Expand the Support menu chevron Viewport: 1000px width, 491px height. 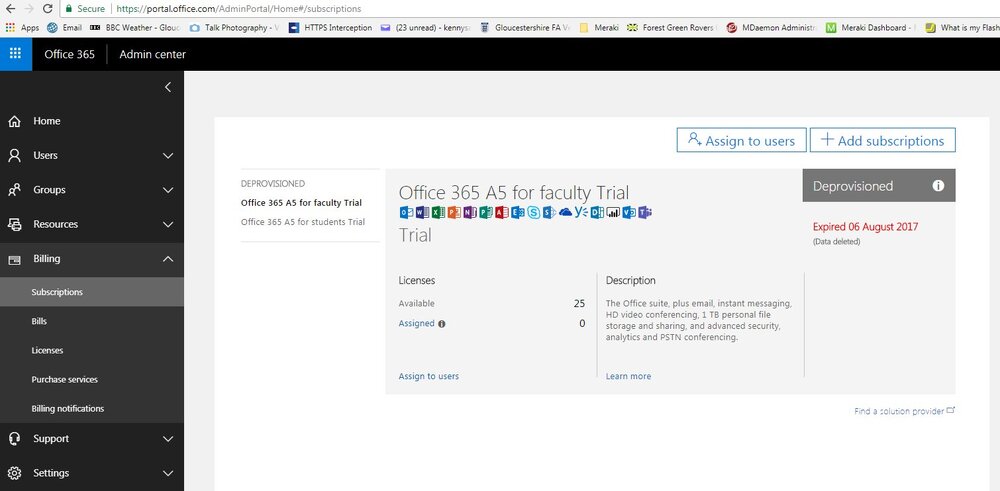[x=168, y=439]
